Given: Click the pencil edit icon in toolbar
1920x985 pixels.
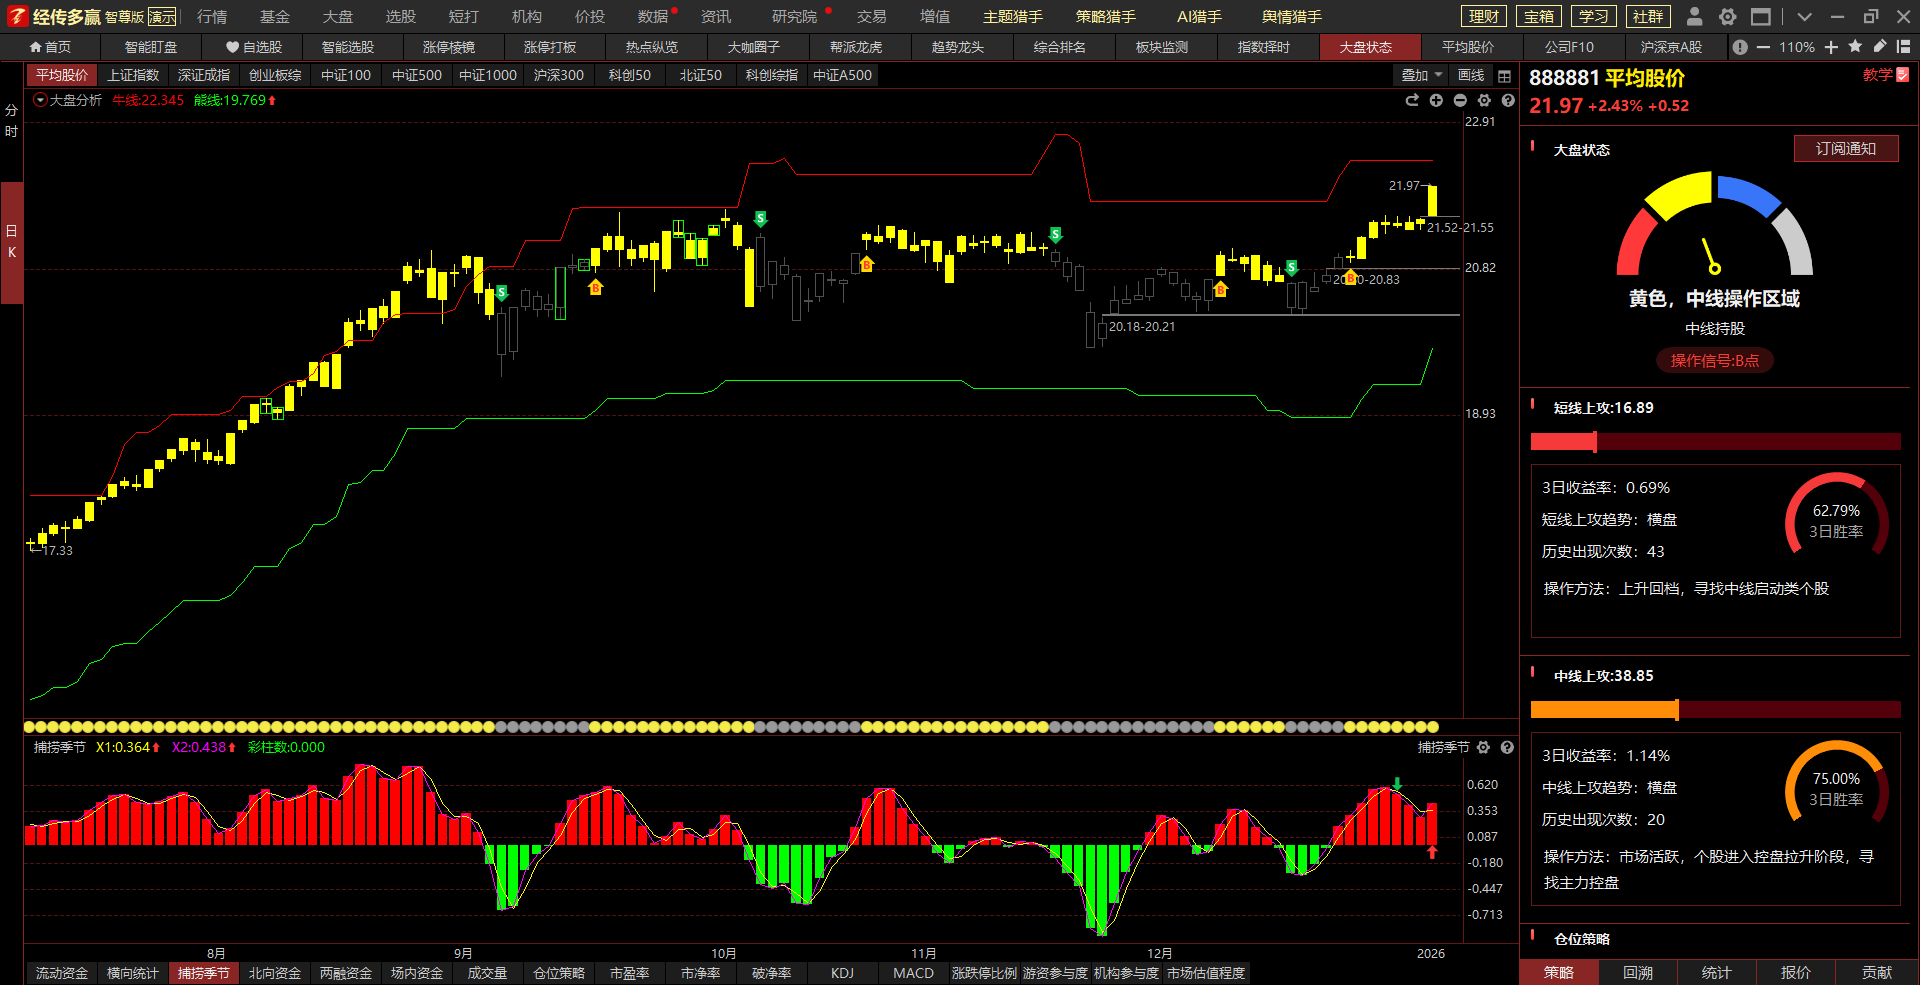Looking at the screenshot, I should click(x=1880, y=47).
